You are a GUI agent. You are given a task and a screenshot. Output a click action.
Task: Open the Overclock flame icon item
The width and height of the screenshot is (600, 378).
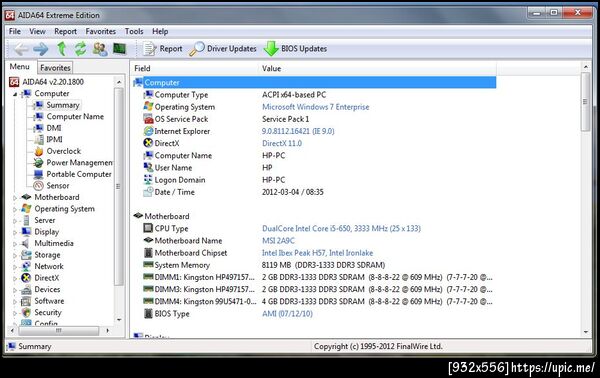coord(39,151)
